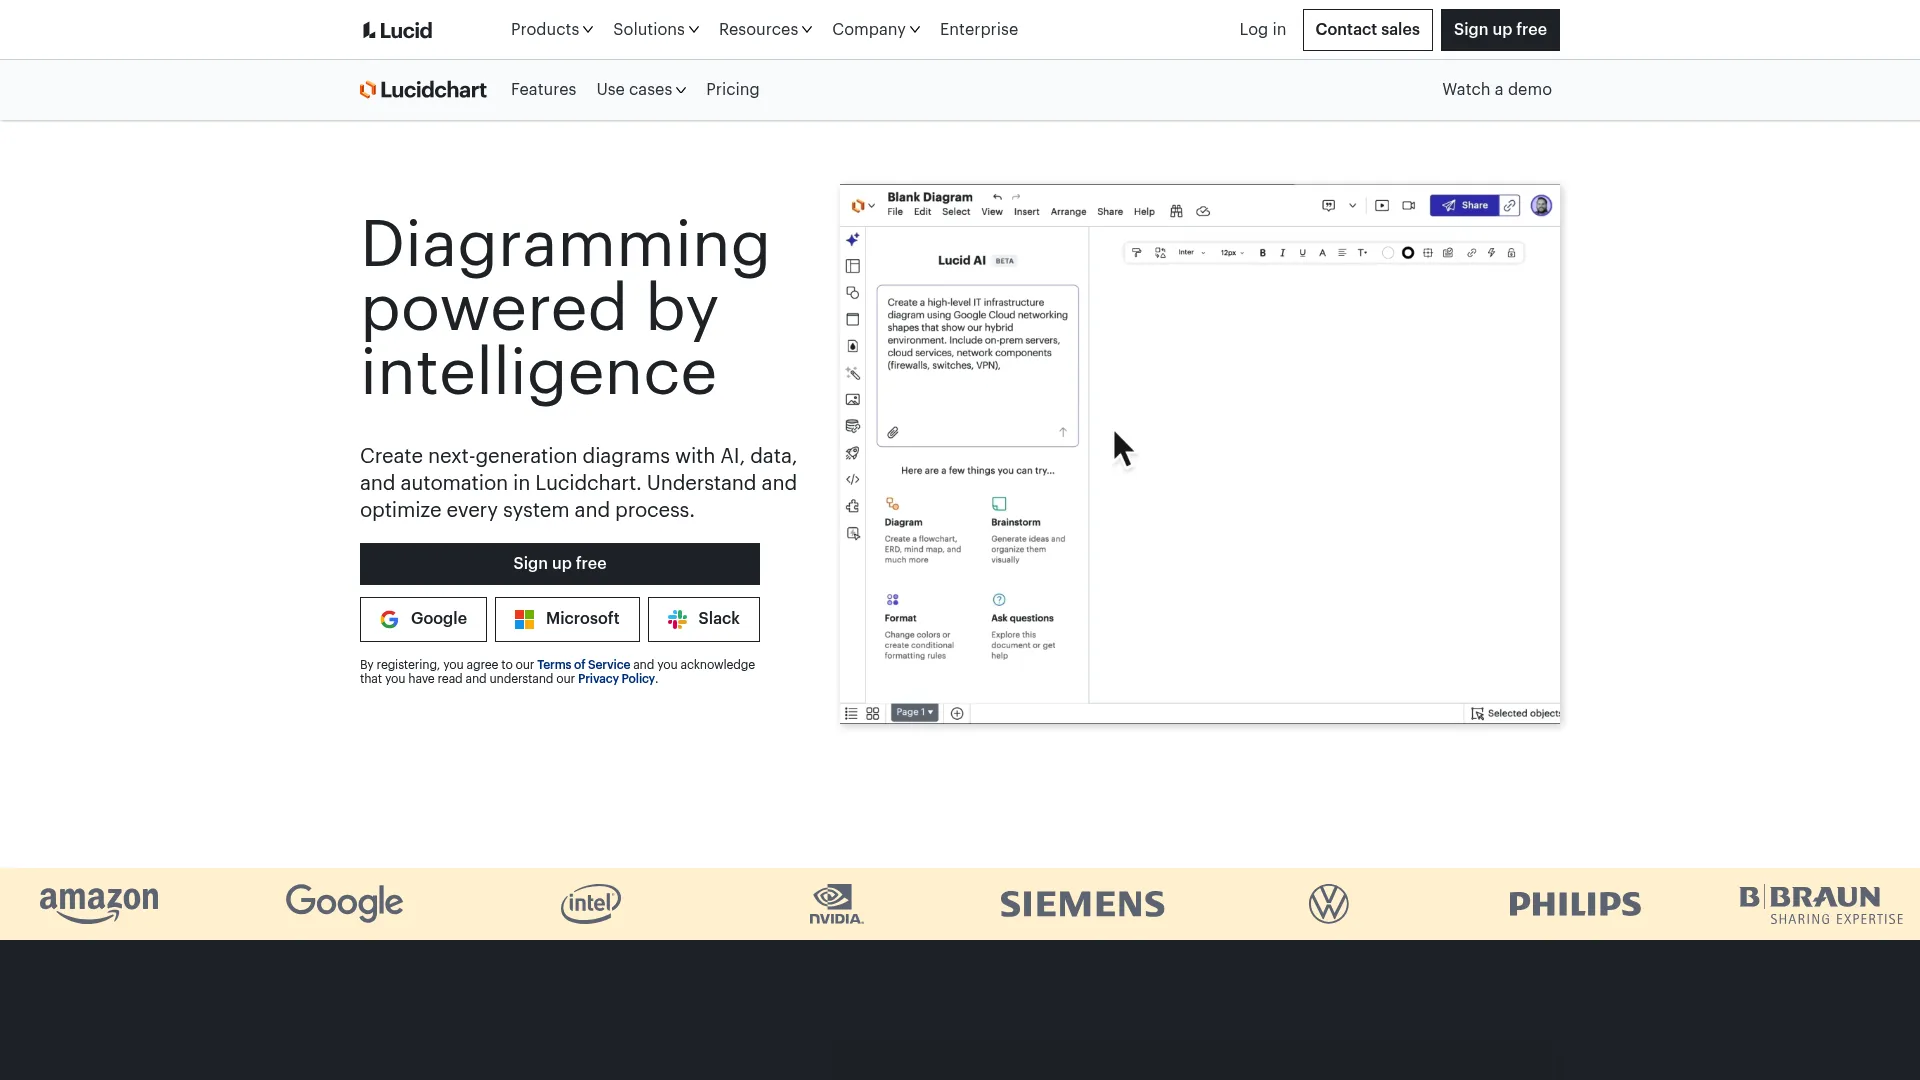Sign up with Google button
This screenshot has width=1920, height=1080.
coord(423,619)
